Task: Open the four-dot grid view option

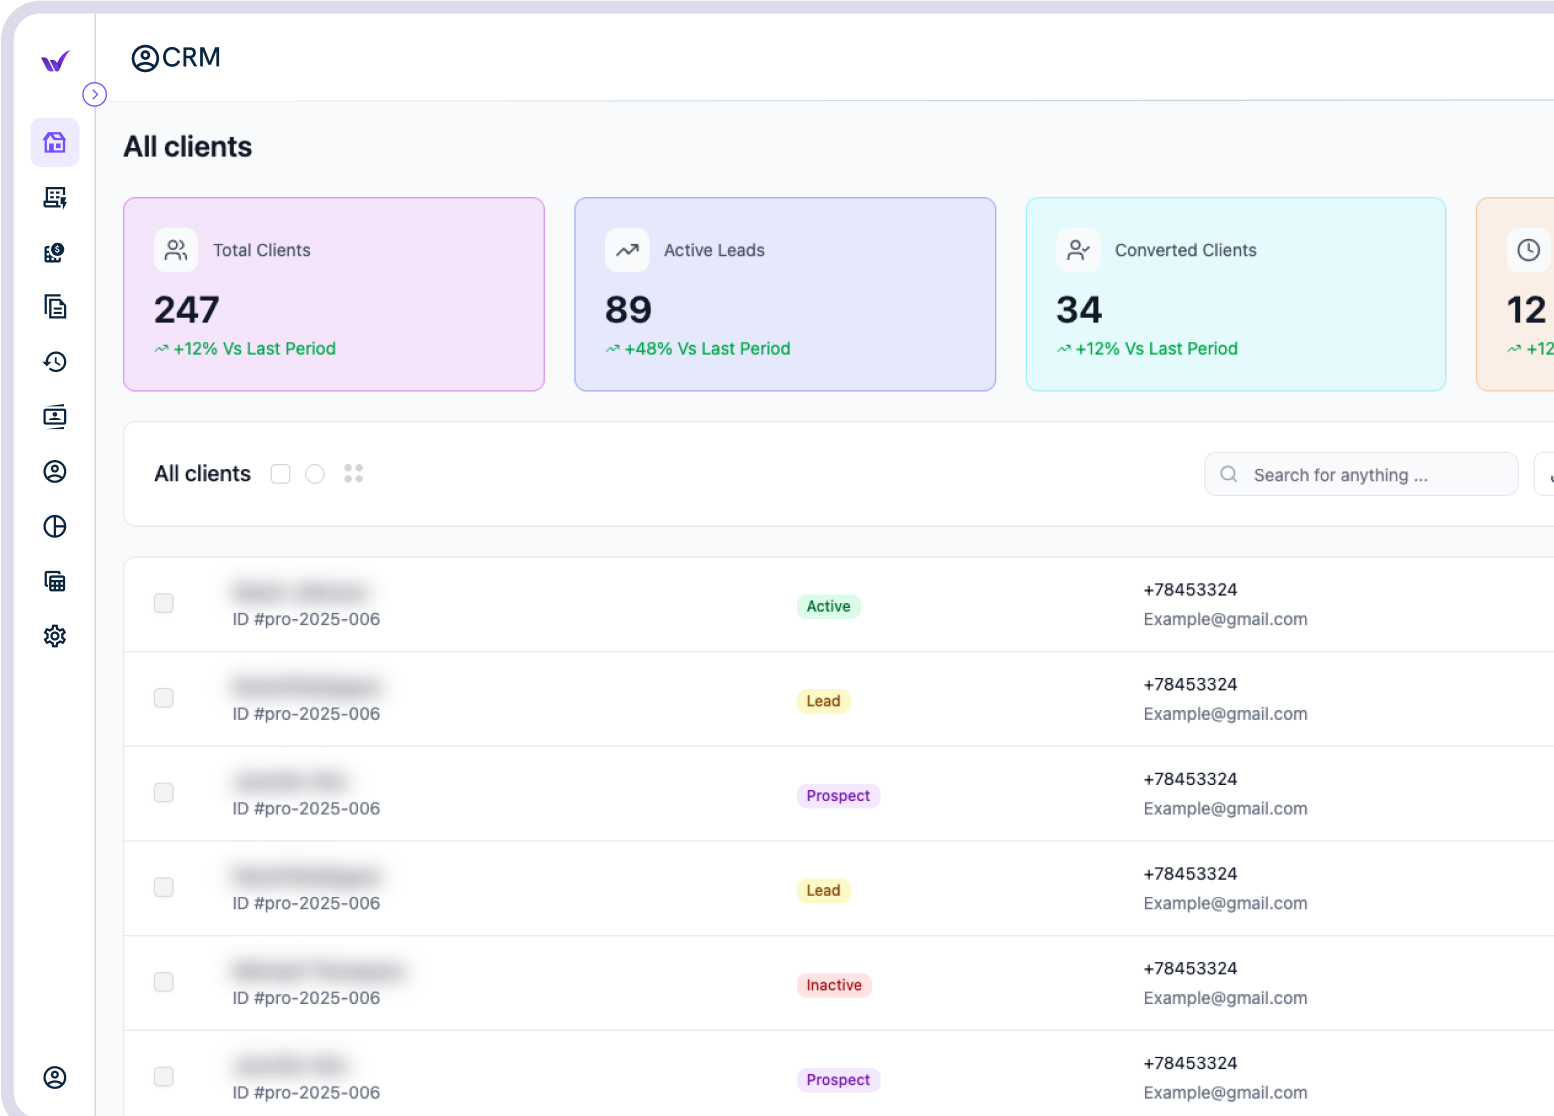Action: coord(353,474)
